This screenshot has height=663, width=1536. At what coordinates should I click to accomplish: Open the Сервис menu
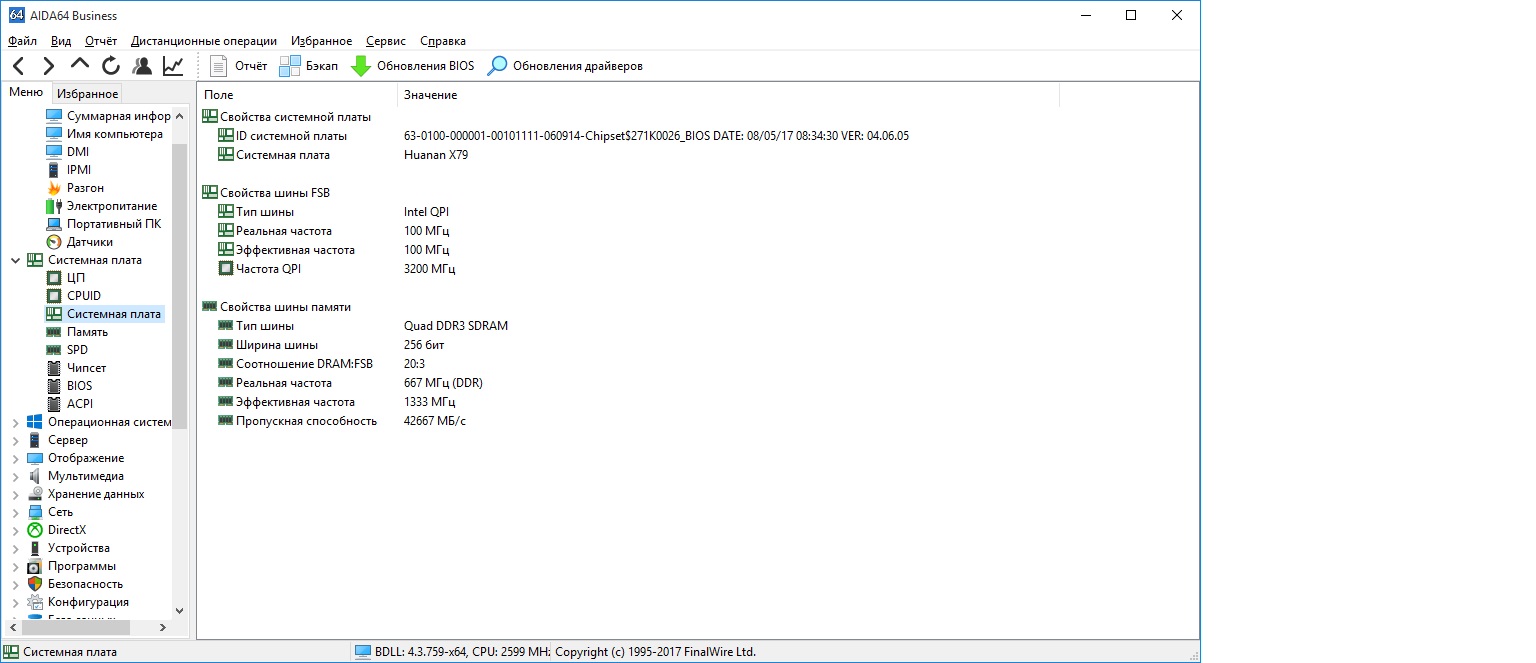coord(386,41)
